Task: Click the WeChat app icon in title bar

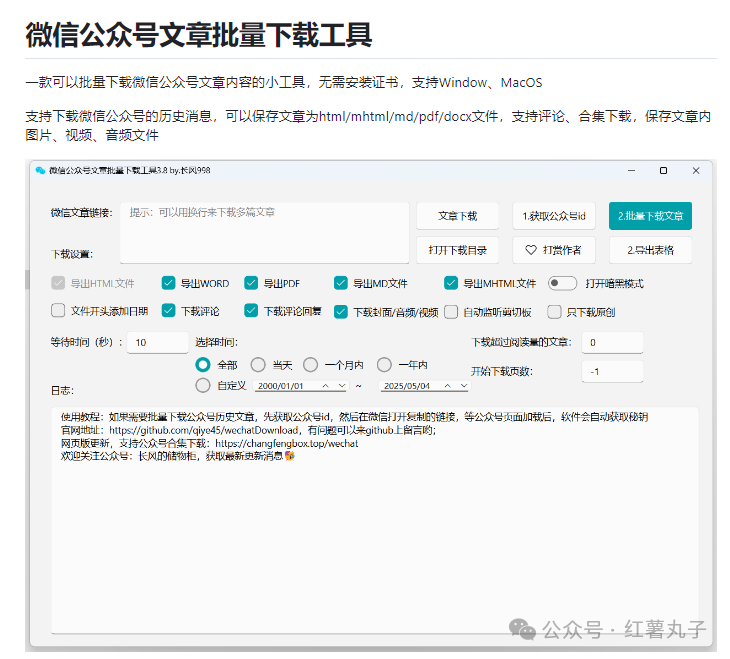Action: 41,170
